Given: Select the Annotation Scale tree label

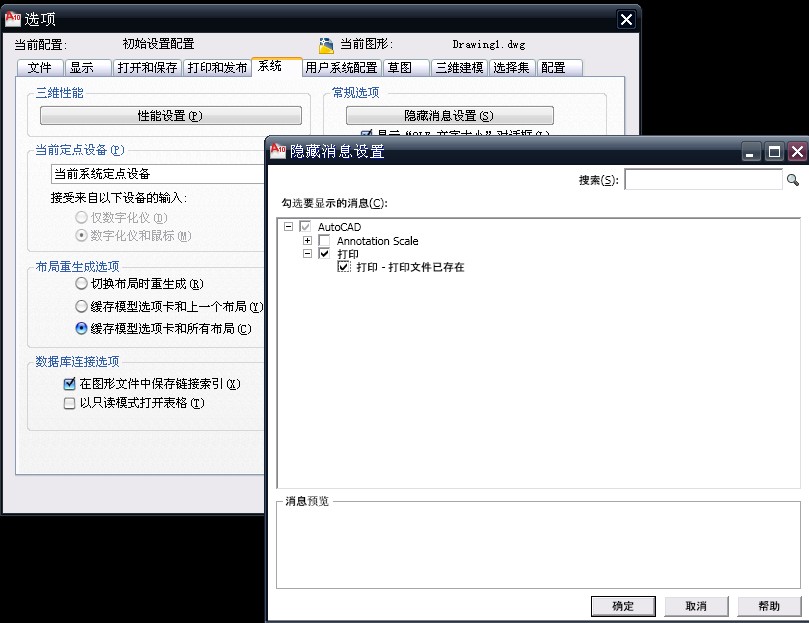Looking at the screenshot, I should [x=377, y=241].
